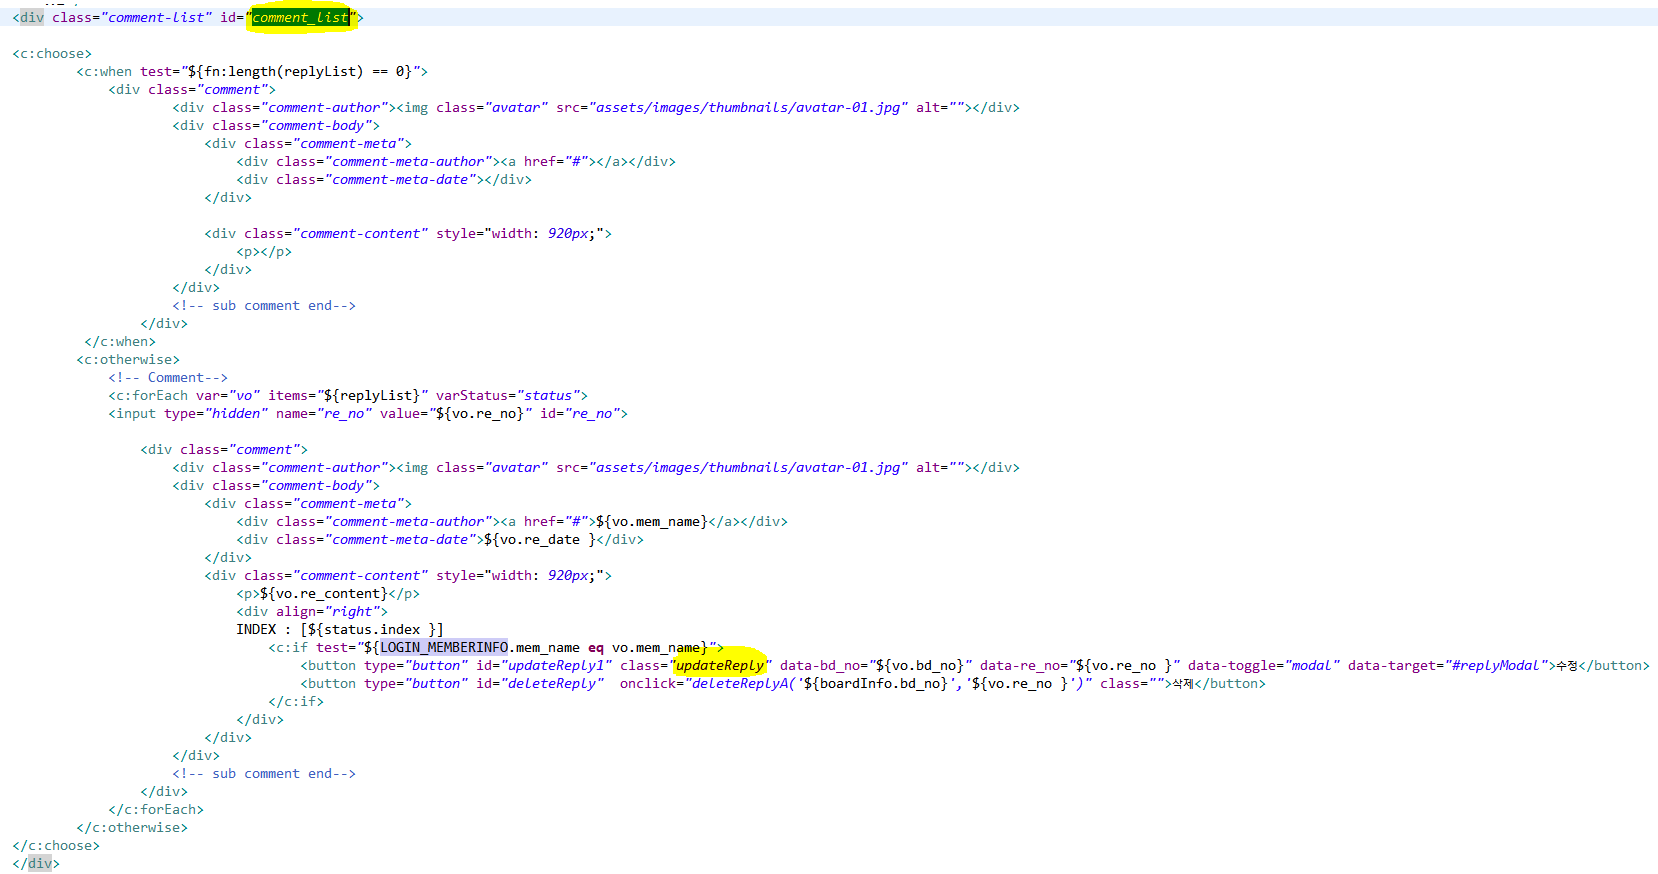Click the closing </c:otherwise> tag
Image resolution: width=1658 pixels, height=874 pixels.
[x=132, y=828]
